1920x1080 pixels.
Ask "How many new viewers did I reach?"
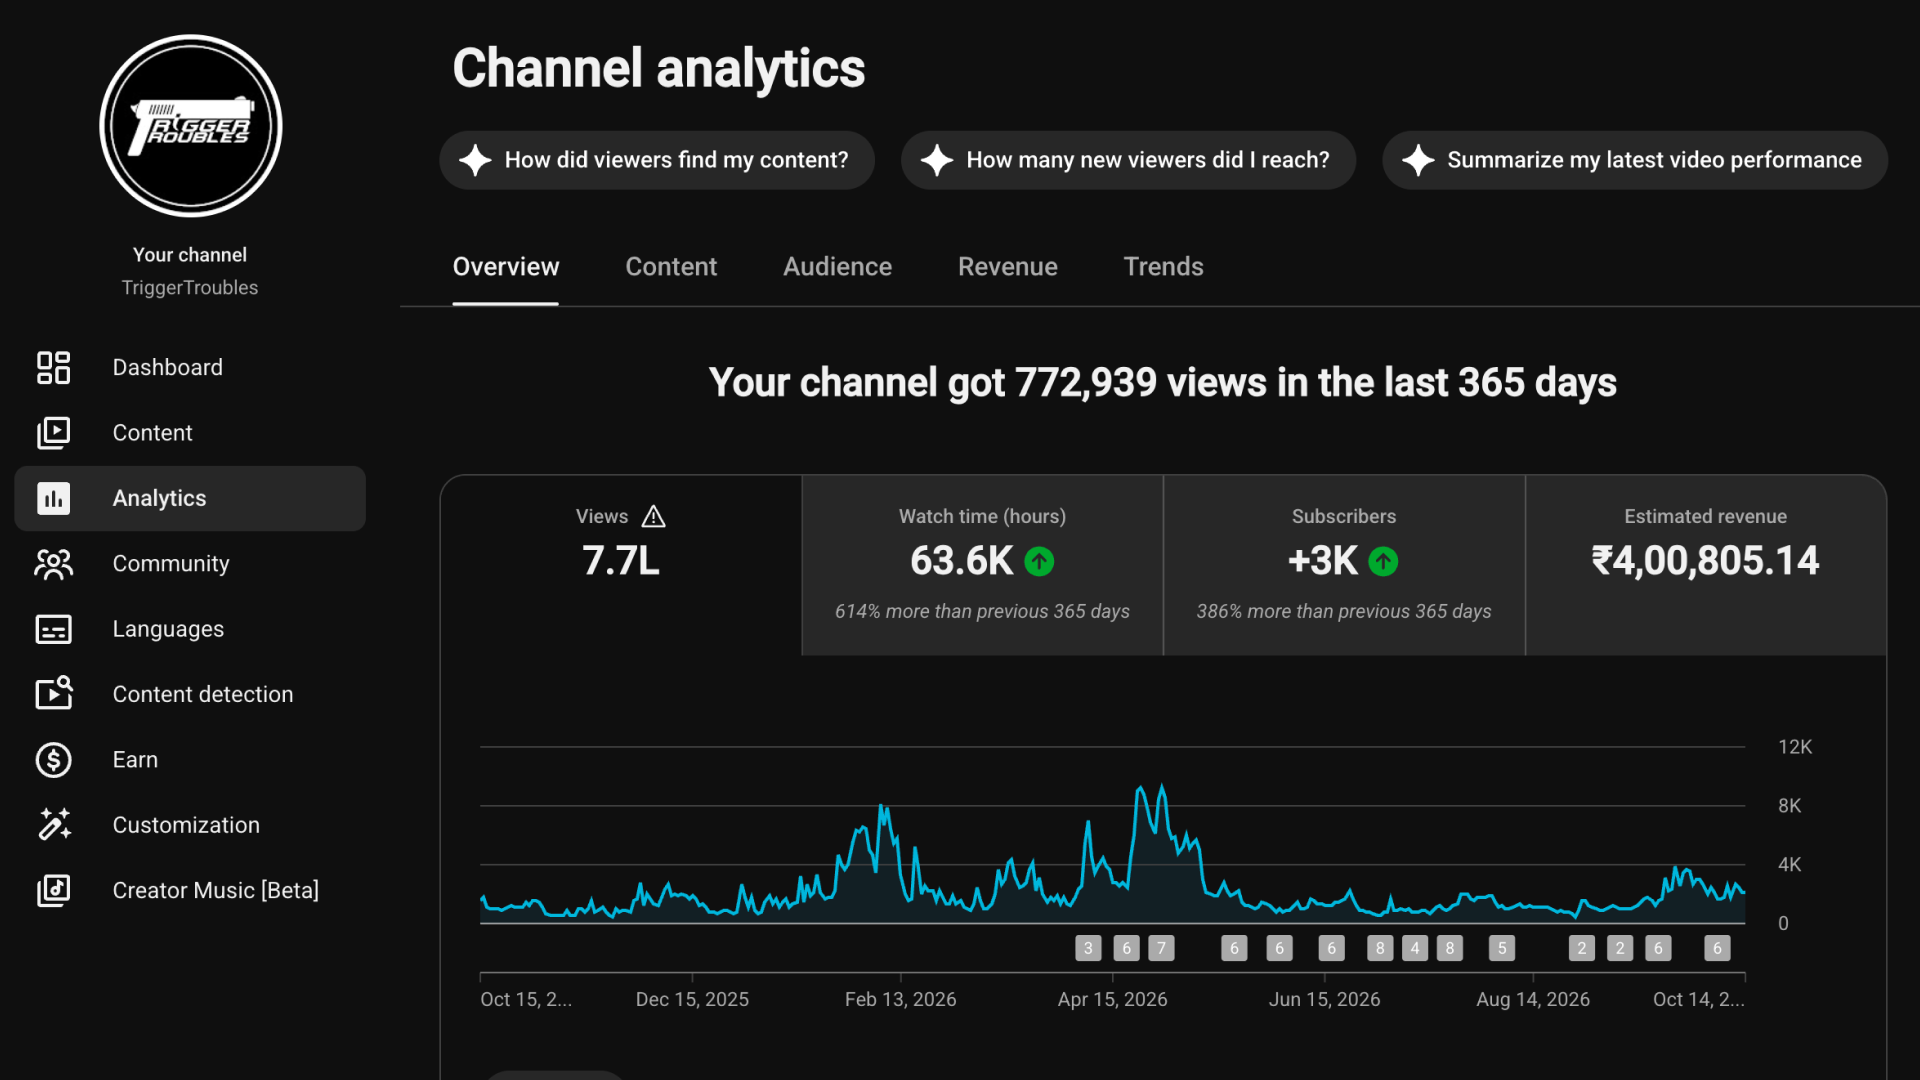pyautogui.click(x=1128, y=160)
